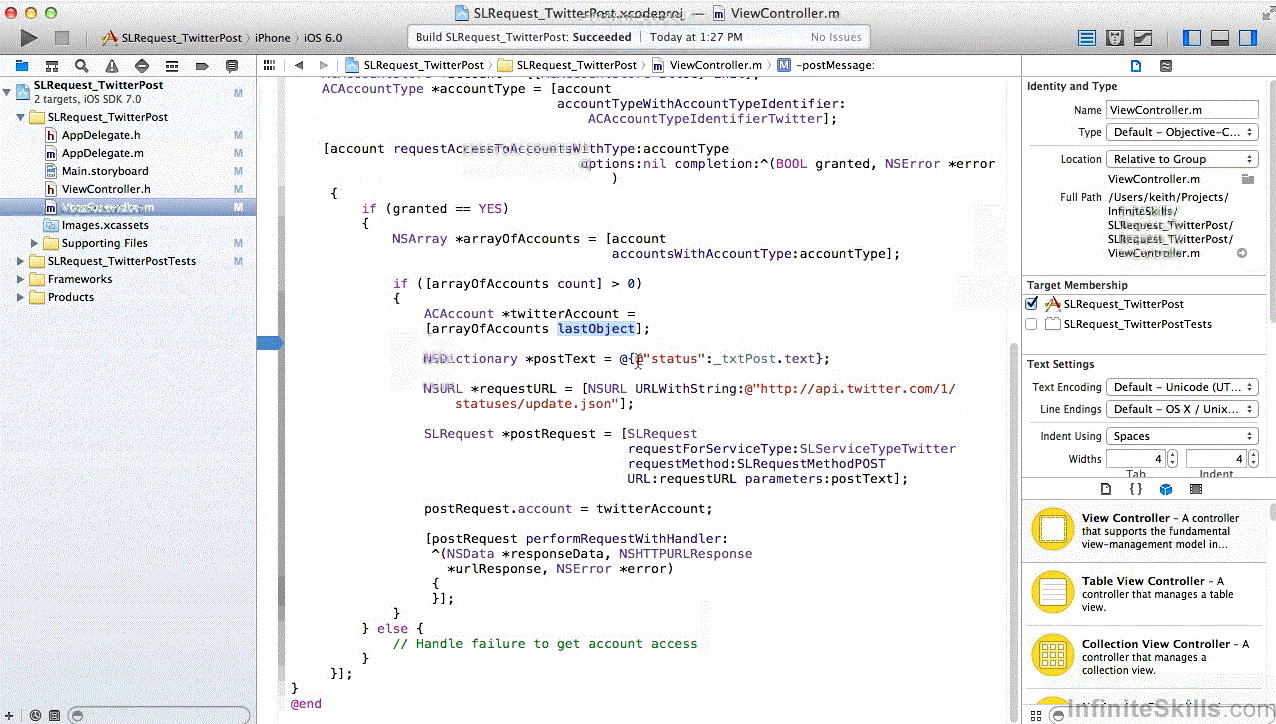Click the Name field in Identity and Type
Screen dimensions: 1276x724
coord(1182,110)
